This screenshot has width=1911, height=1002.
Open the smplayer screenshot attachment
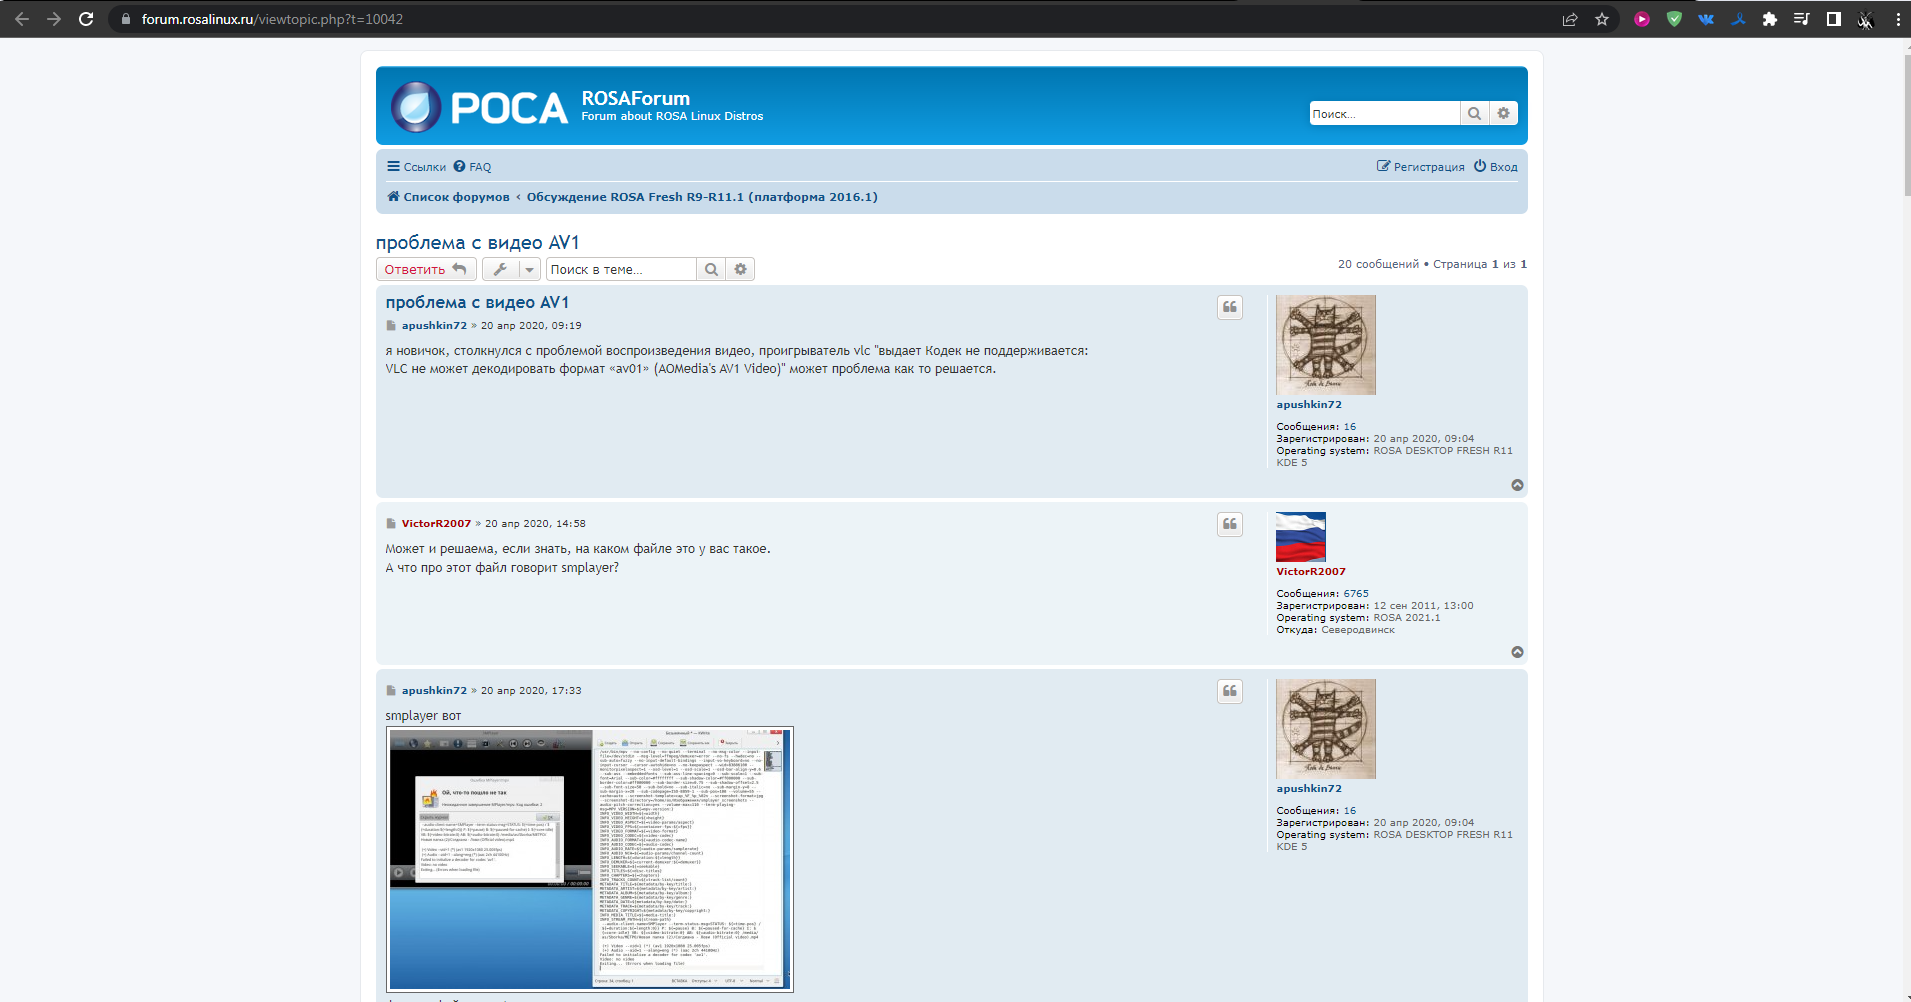[590, 859]
